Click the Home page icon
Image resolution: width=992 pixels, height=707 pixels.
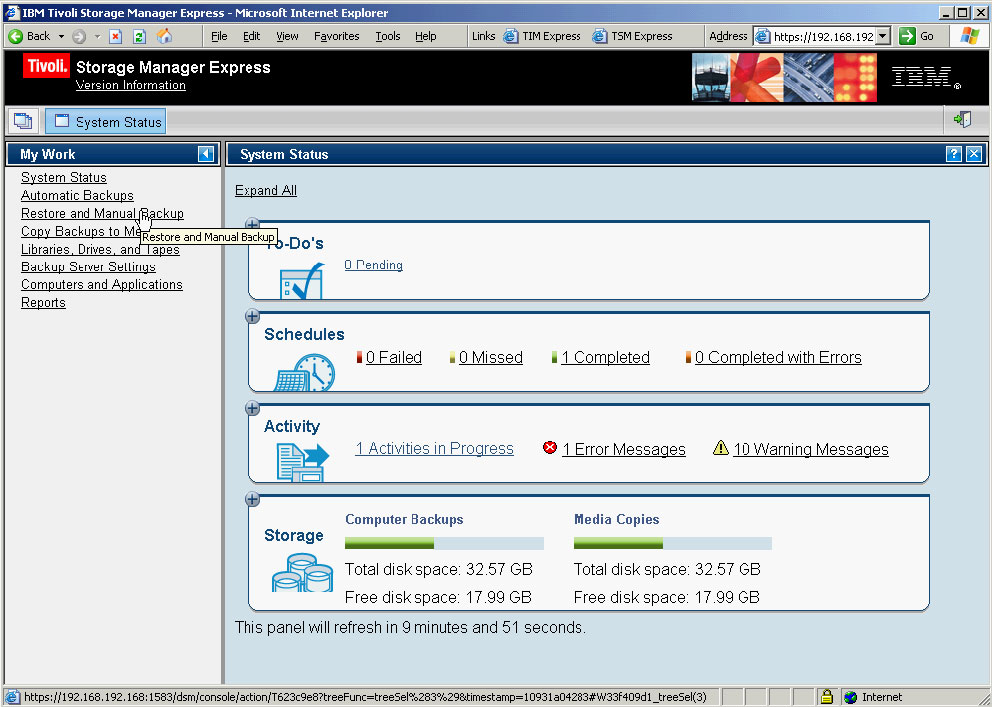coord(164,36)
